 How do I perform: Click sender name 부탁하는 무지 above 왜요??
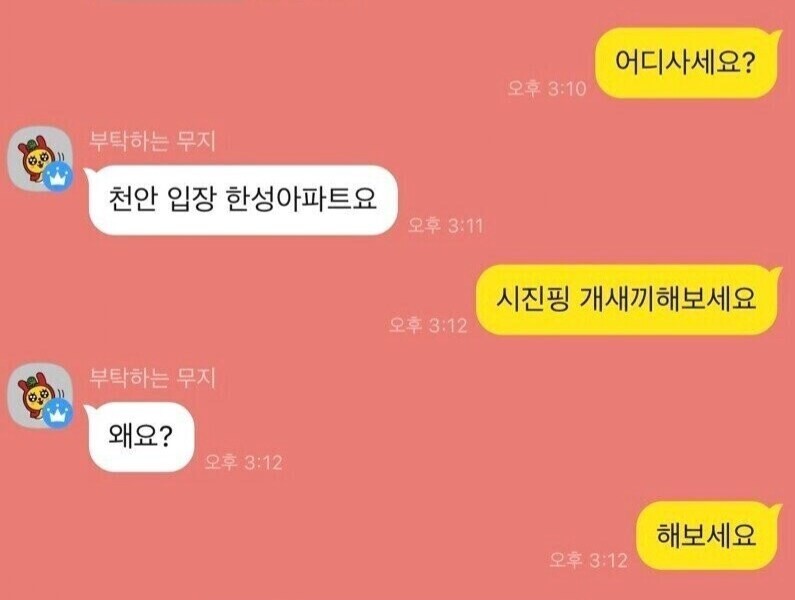152,377
